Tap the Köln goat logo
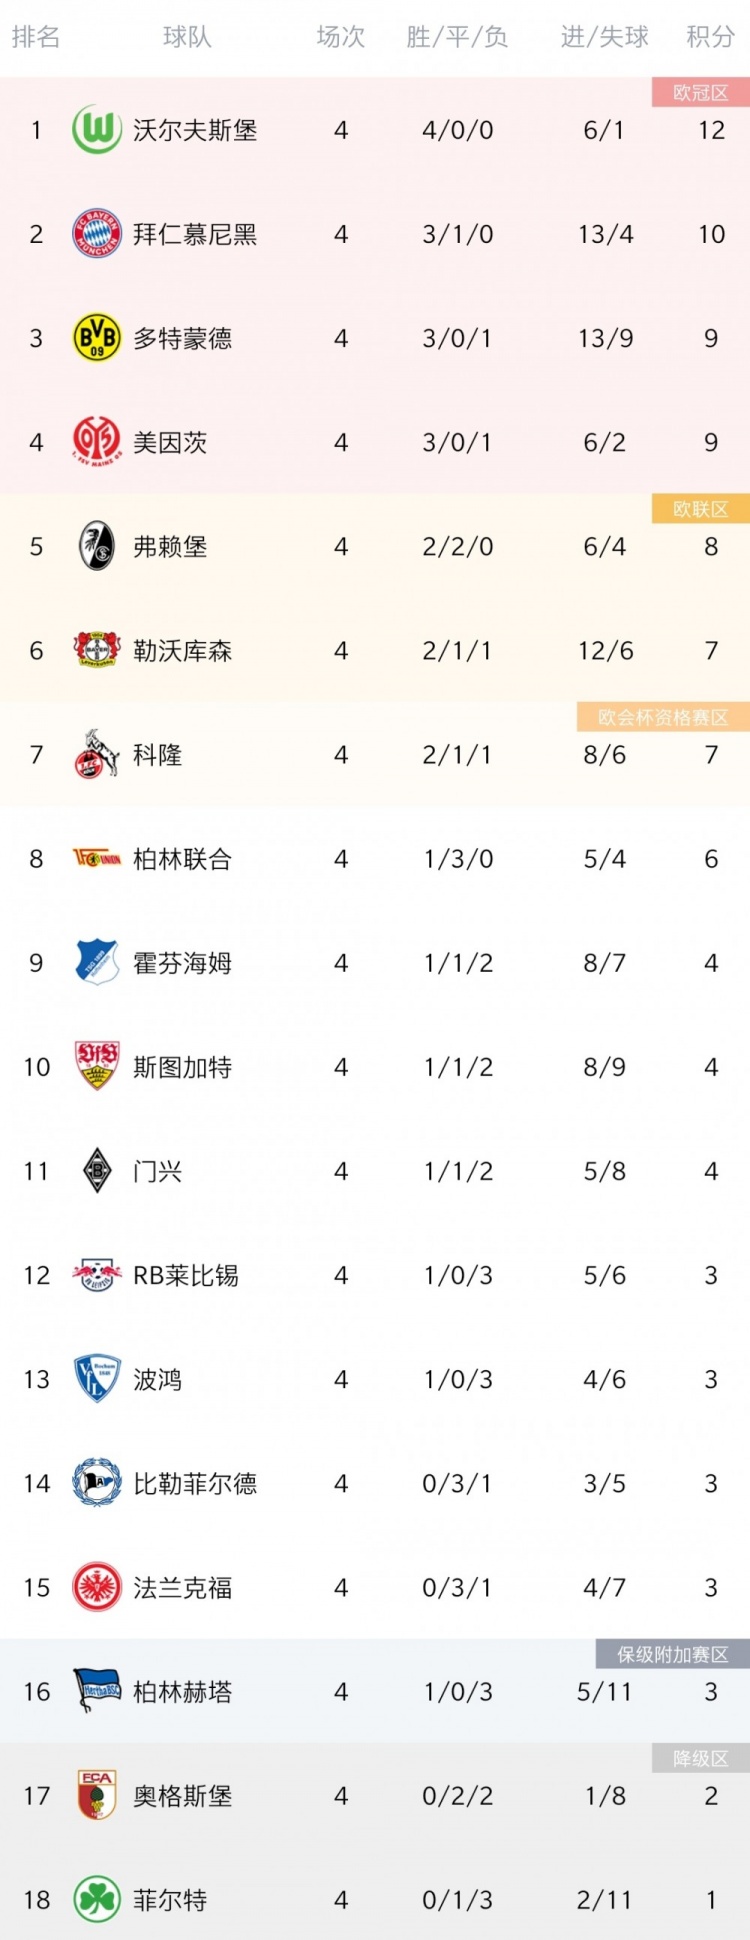The image size is (750, 1940). pyautogui.click(x=97, y=754)
